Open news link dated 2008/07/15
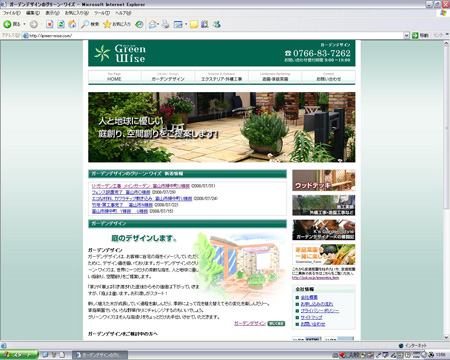Screen dimensions: 450x360 click(120, 211)
